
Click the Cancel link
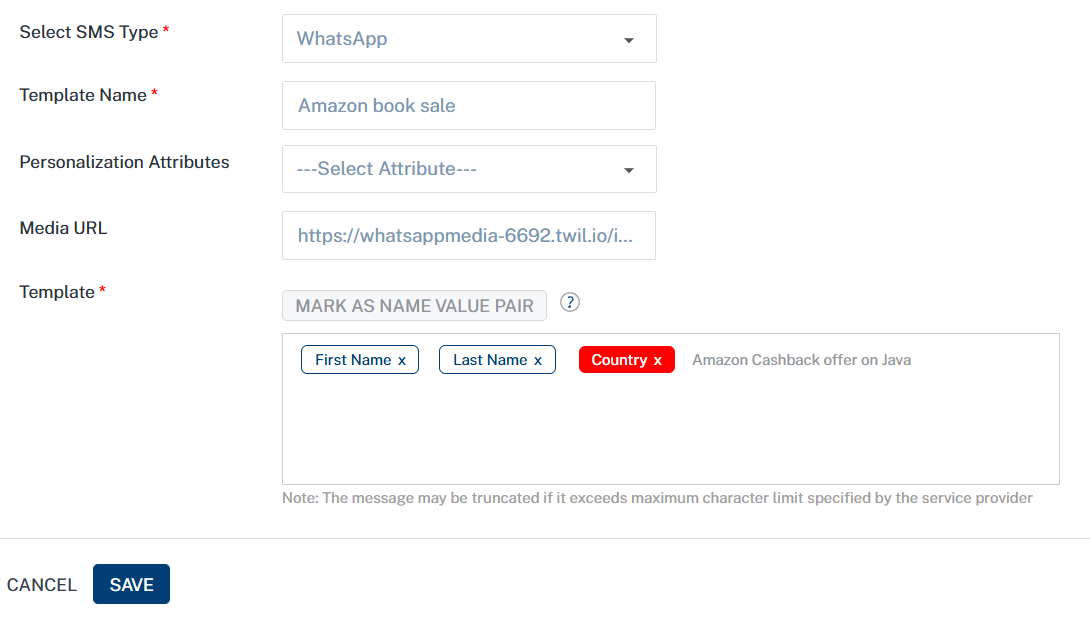pos(42,585)
